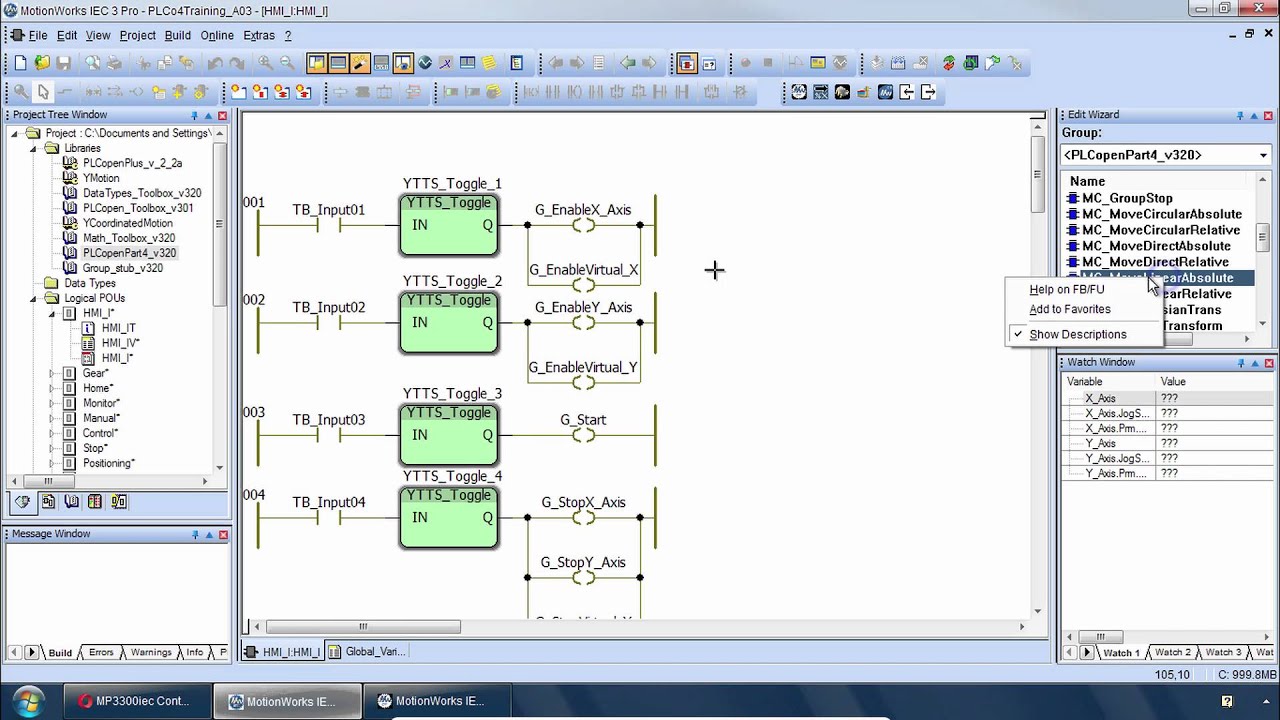The width and height of the screenshot is (1280, 720).
Task: Select Math_Toolbox_v320 library in tree
Action: click(129, 238)
